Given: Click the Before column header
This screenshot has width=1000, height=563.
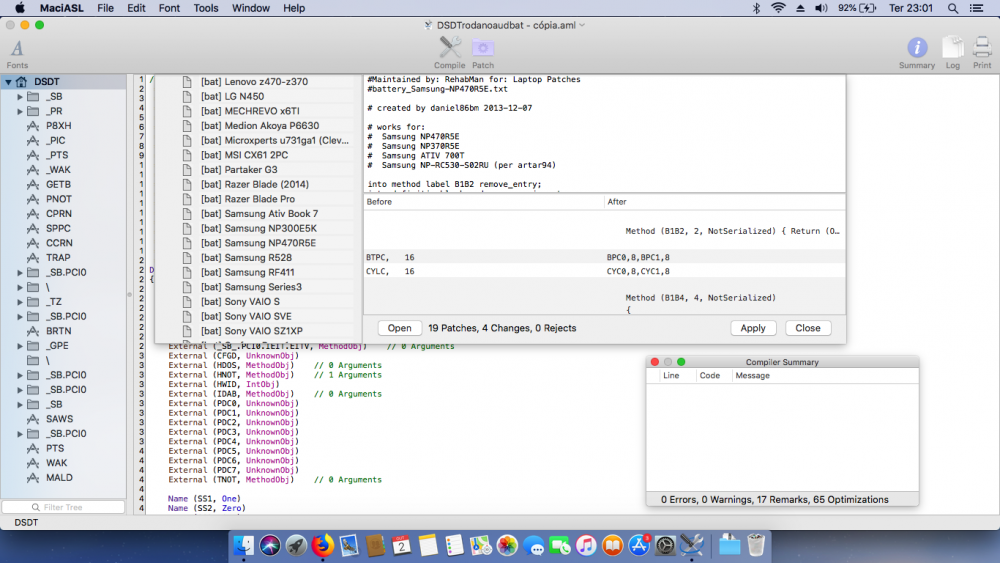Looking at the screenshot, I should click(484, 201).
